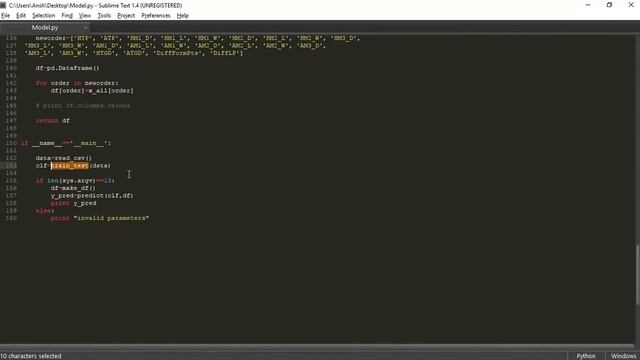Click 'neworder=[' on line 136
This screenshot has width=640, height=360.
pos(54,38)
